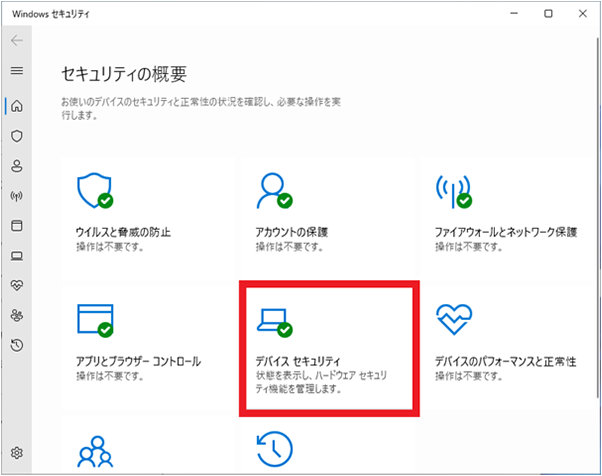Viewport: 602px width, 476px height.
Task: Open firewall antenna icon in sidebar
Action: click(x=17, y=196)
